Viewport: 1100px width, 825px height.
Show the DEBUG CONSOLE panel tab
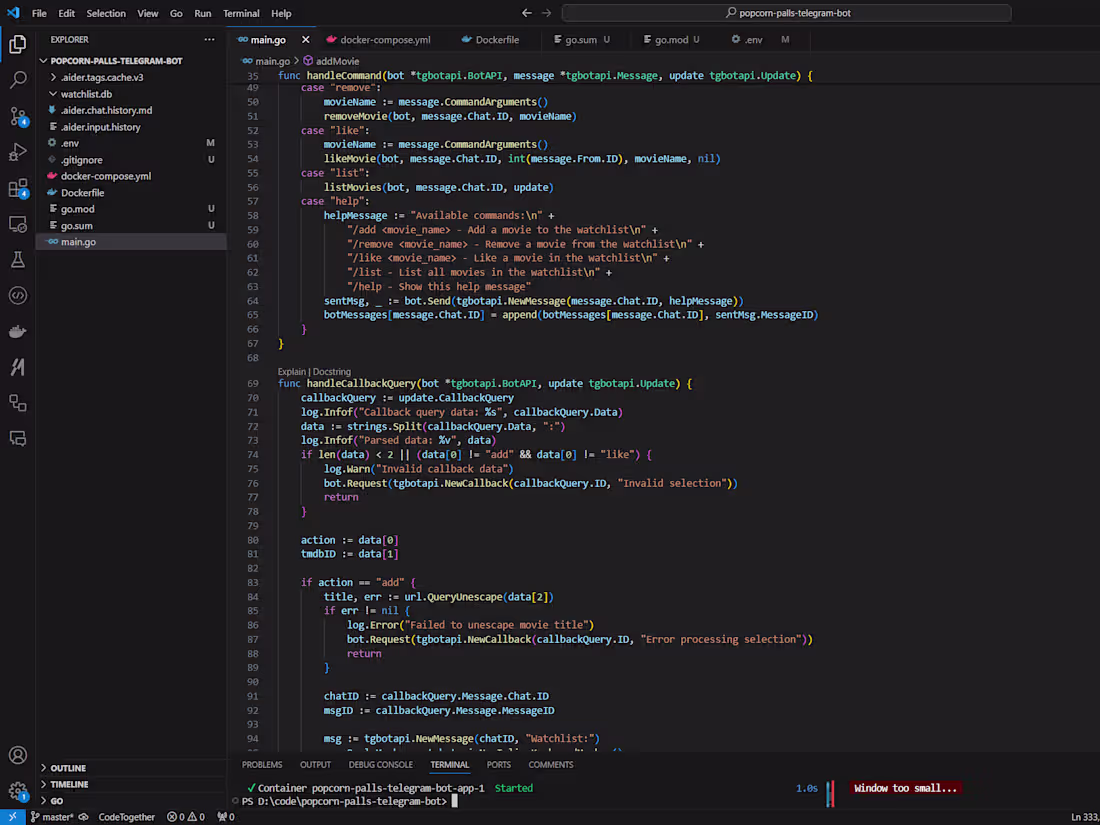(x=380, y=765)
